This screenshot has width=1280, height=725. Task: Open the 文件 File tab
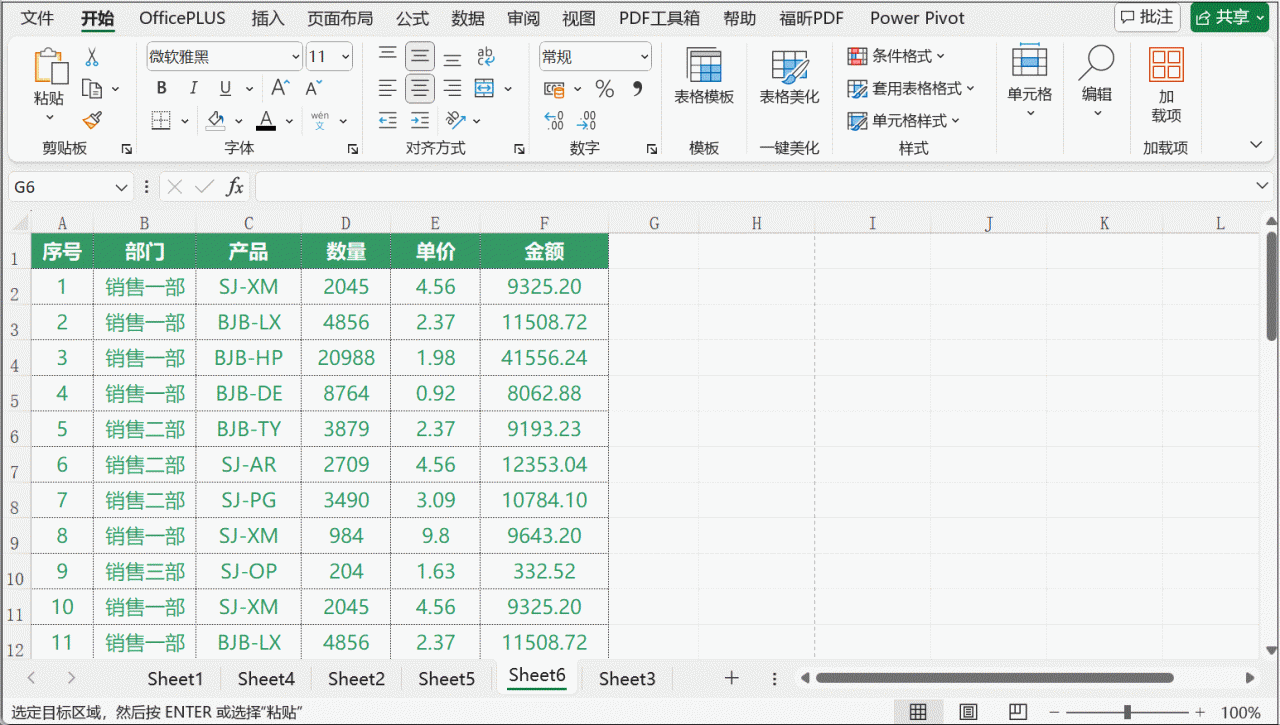(x=38, y=18)
